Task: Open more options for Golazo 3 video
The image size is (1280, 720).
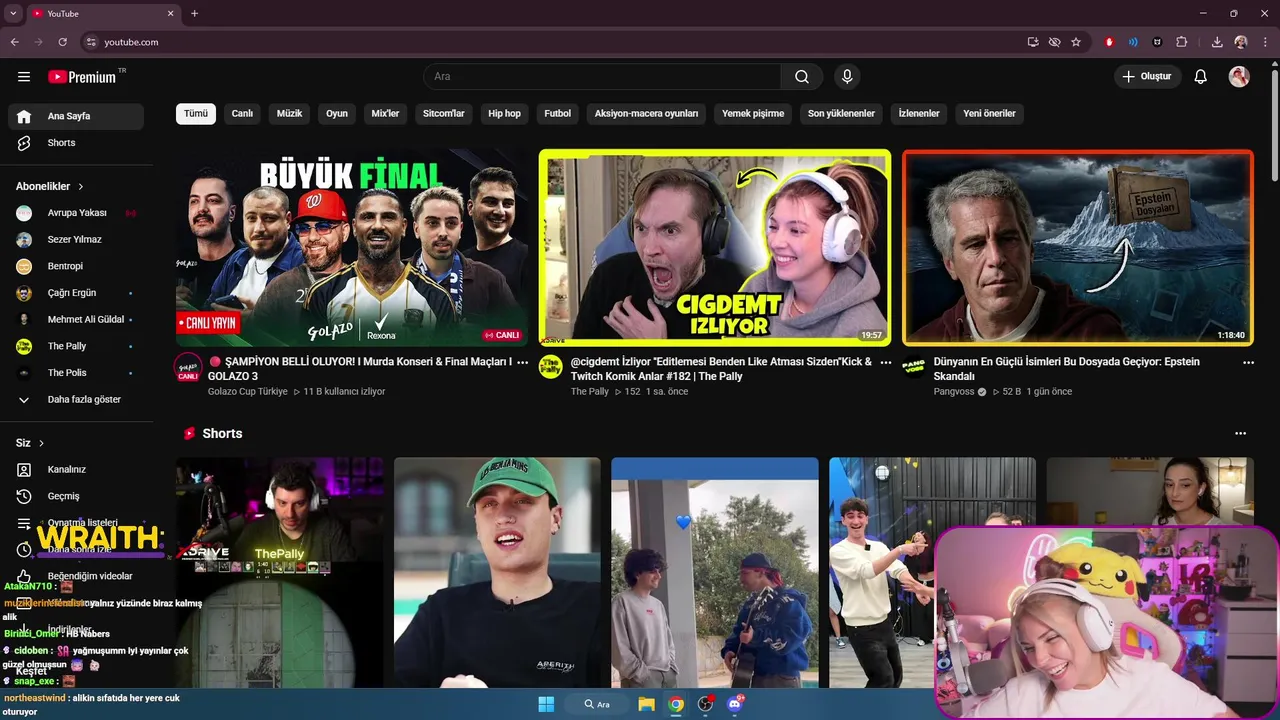Action: pyautogui.click(x=522, y=363)
